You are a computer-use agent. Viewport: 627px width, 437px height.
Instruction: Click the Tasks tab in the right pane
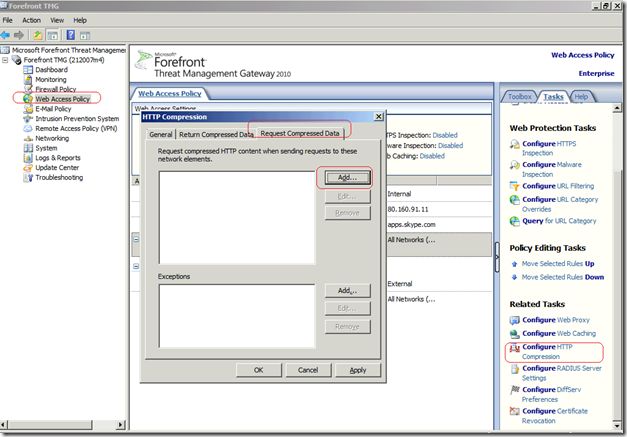[553, 96]
